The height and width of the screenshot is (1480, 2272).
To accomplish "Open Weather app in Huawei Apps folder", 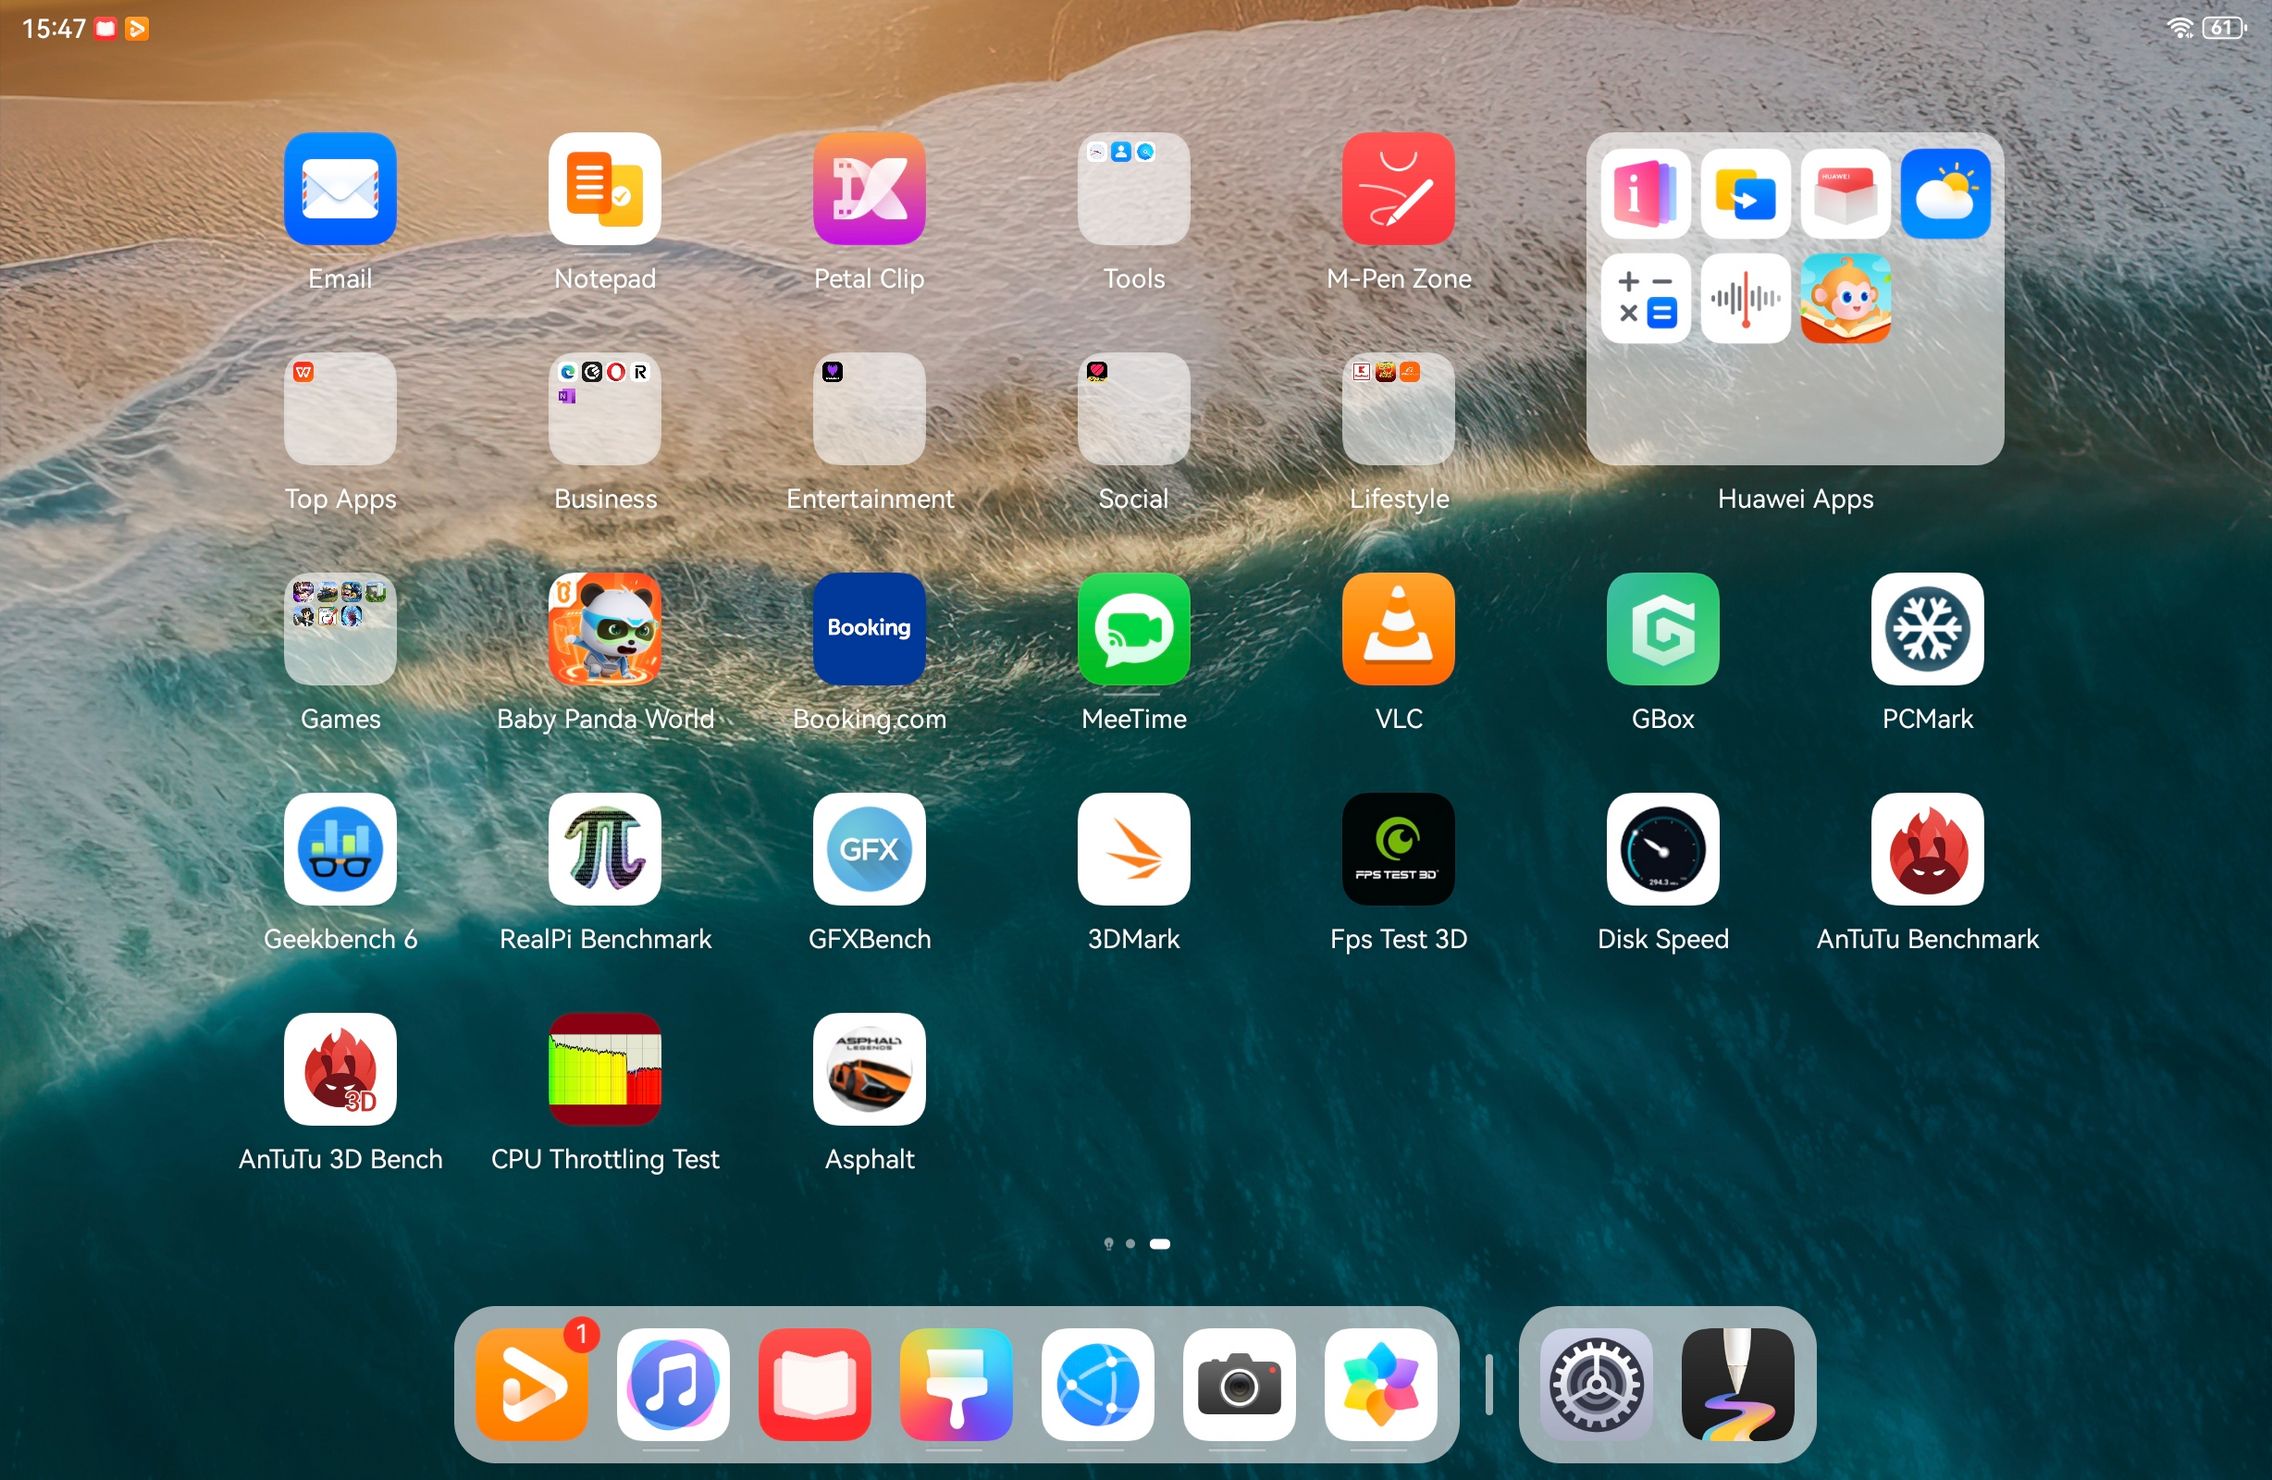I will [1945, 194].
